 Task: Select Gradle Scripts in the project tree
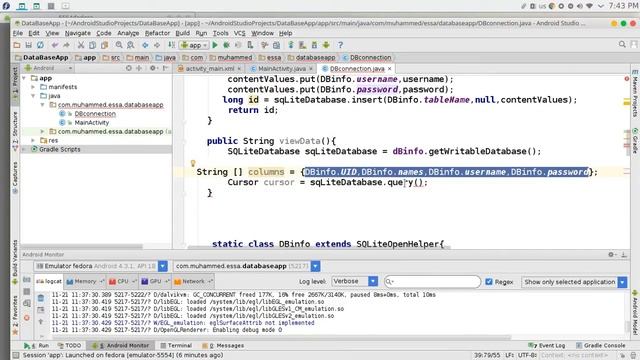60,149
